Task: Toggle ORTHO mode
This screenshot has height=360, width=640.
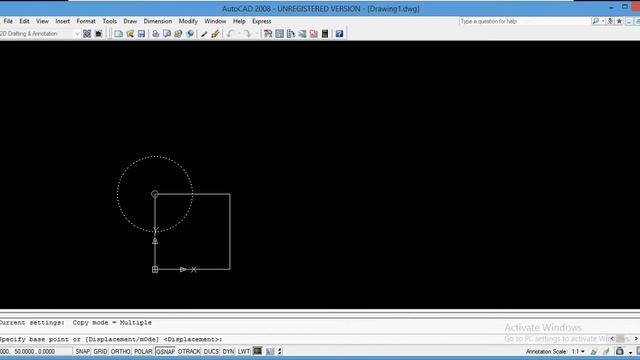Action: click(x=120, y=351)
